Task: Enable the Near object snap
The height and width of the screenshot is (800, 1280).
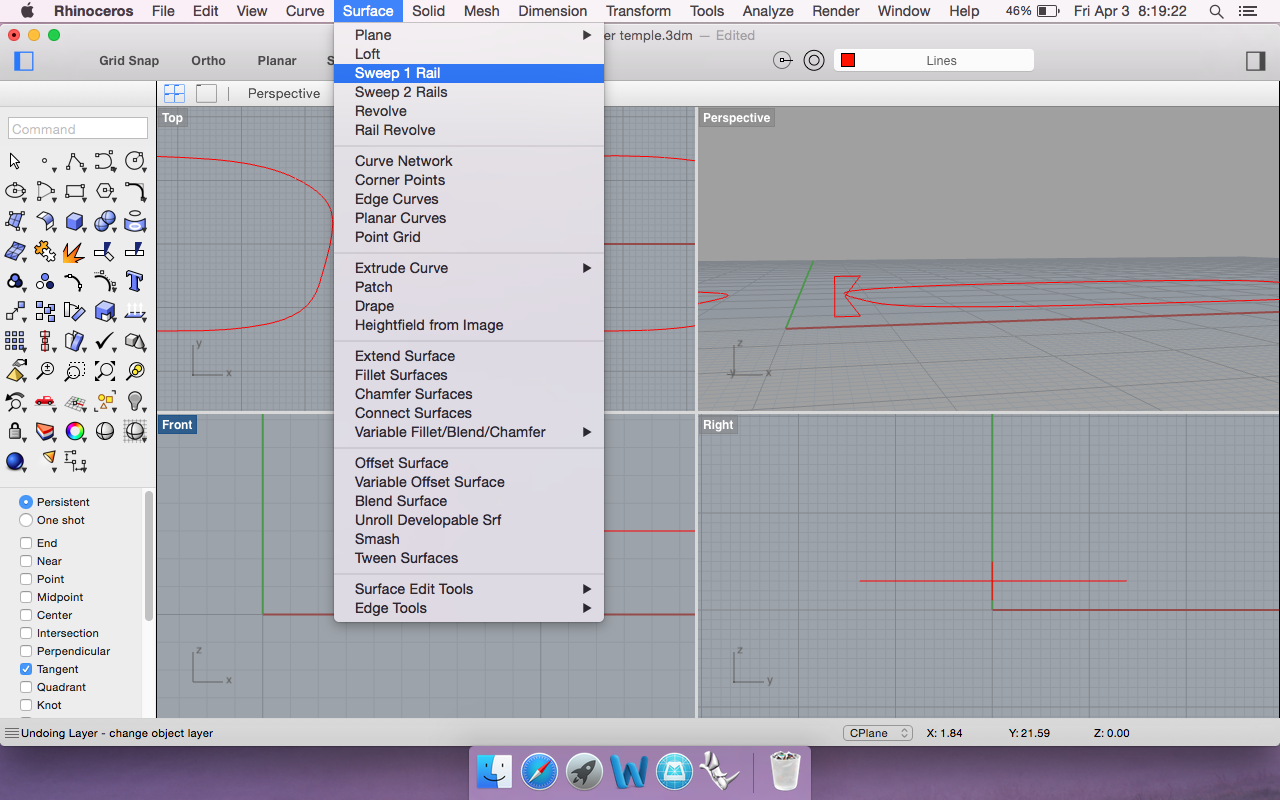Action: coord(26,561)
